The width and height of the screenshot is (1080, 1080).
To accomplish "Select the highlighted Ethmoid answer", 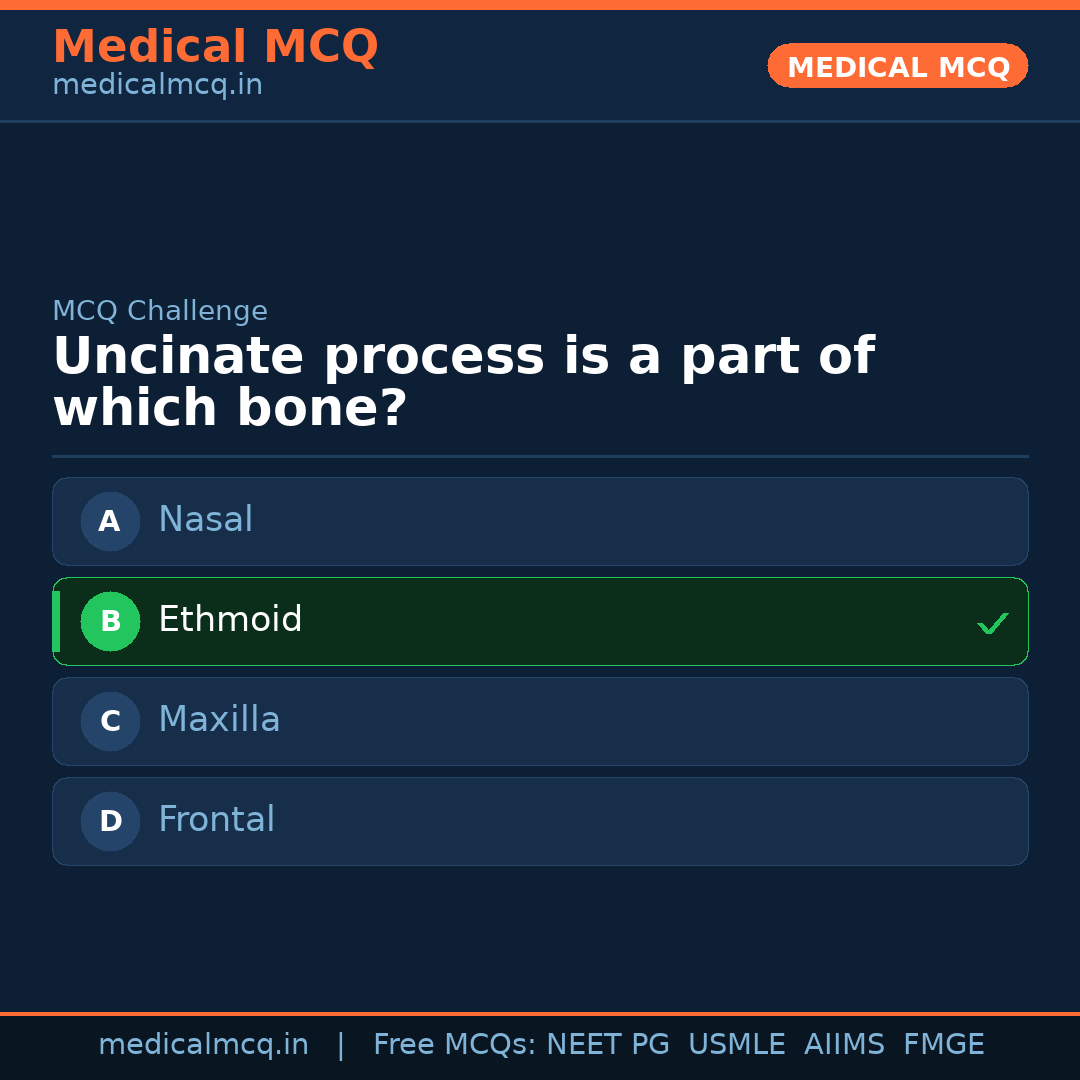I will pyautogui.click(x=540, y=621).
